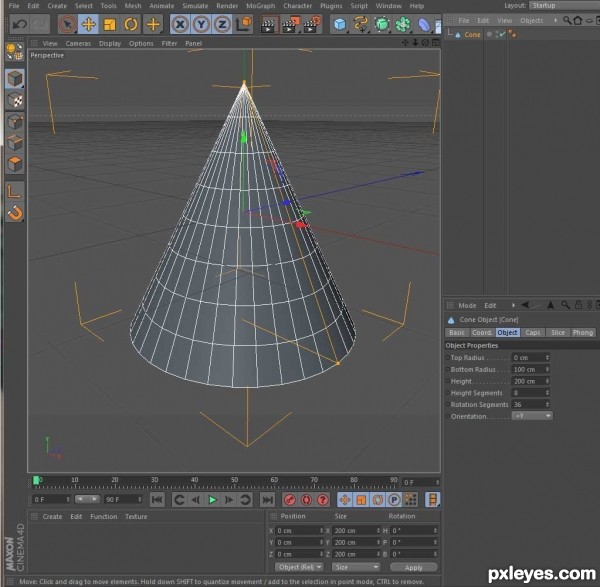Switch the coordinate system icon

click(243, 24)
